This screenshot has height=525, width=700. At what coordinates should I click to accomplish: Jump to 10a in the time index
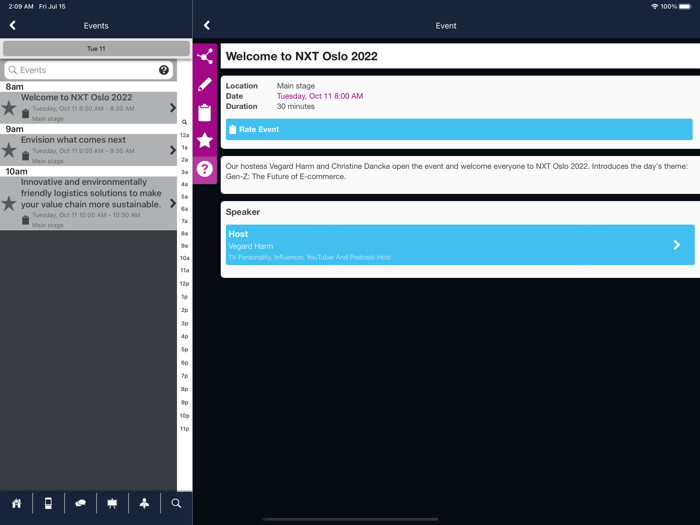pyautogui.click(x=184, y=258)
